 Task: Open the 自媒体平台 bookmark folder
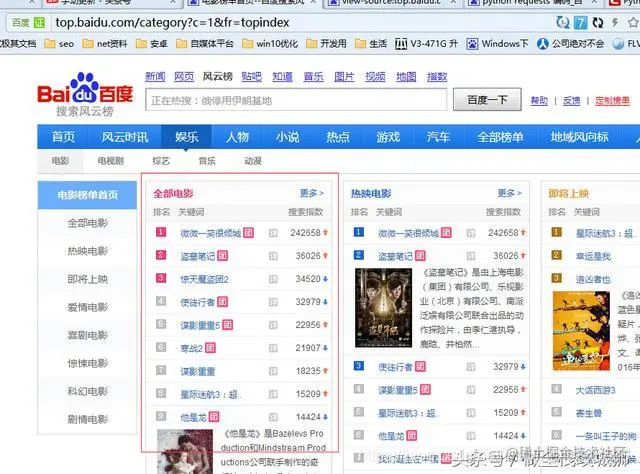pos(204,44)
